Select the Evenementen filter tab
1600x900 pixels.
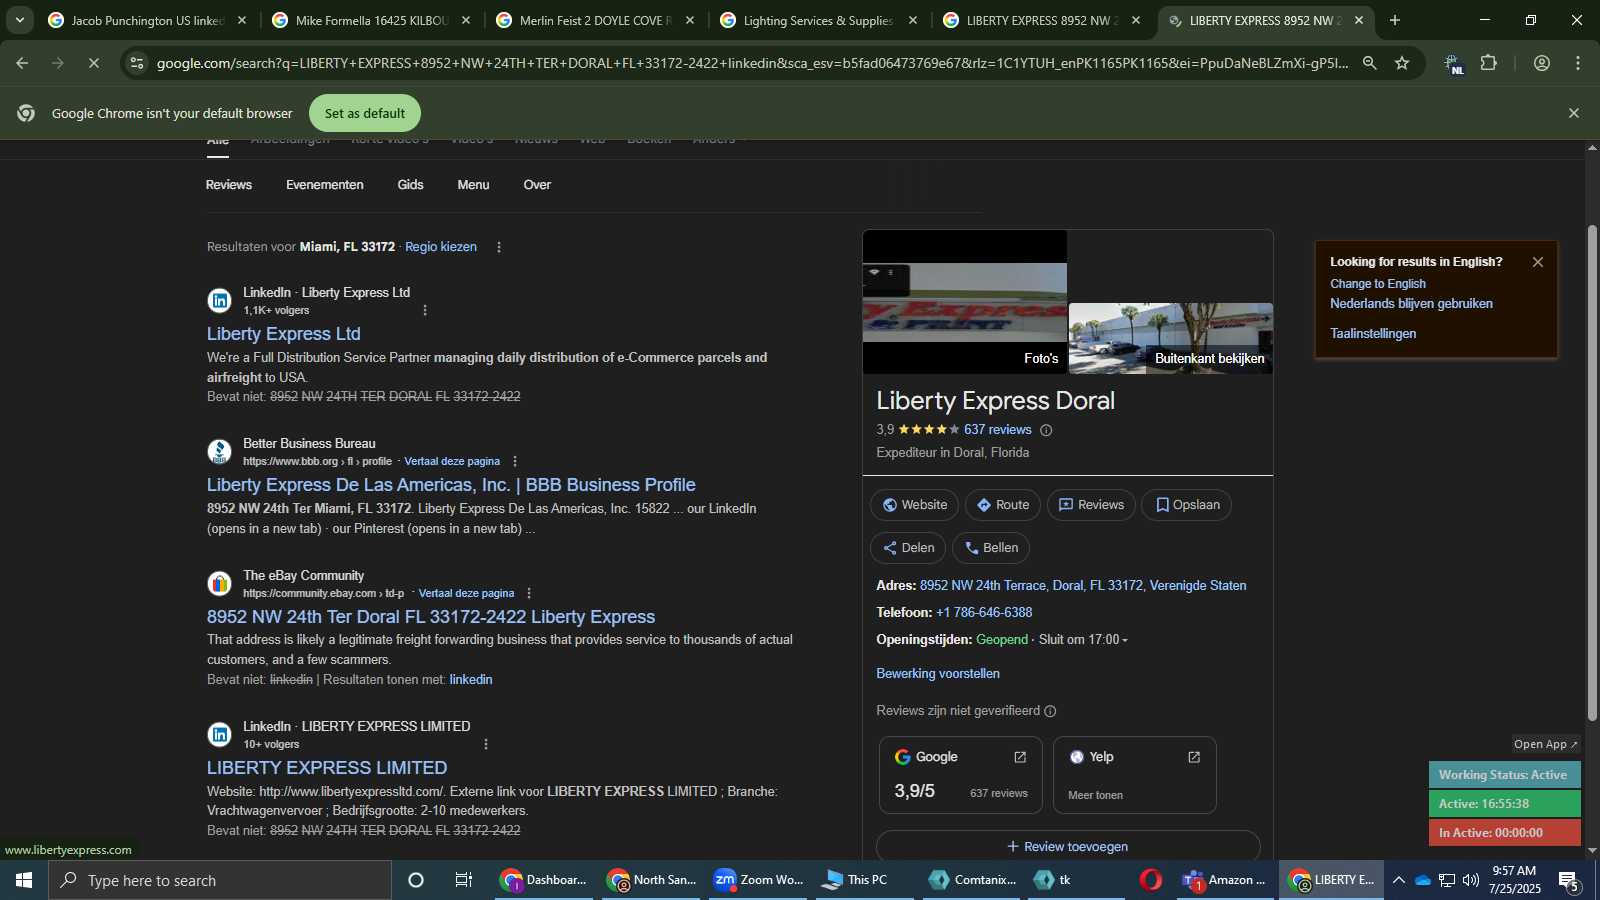pos(325,185)
